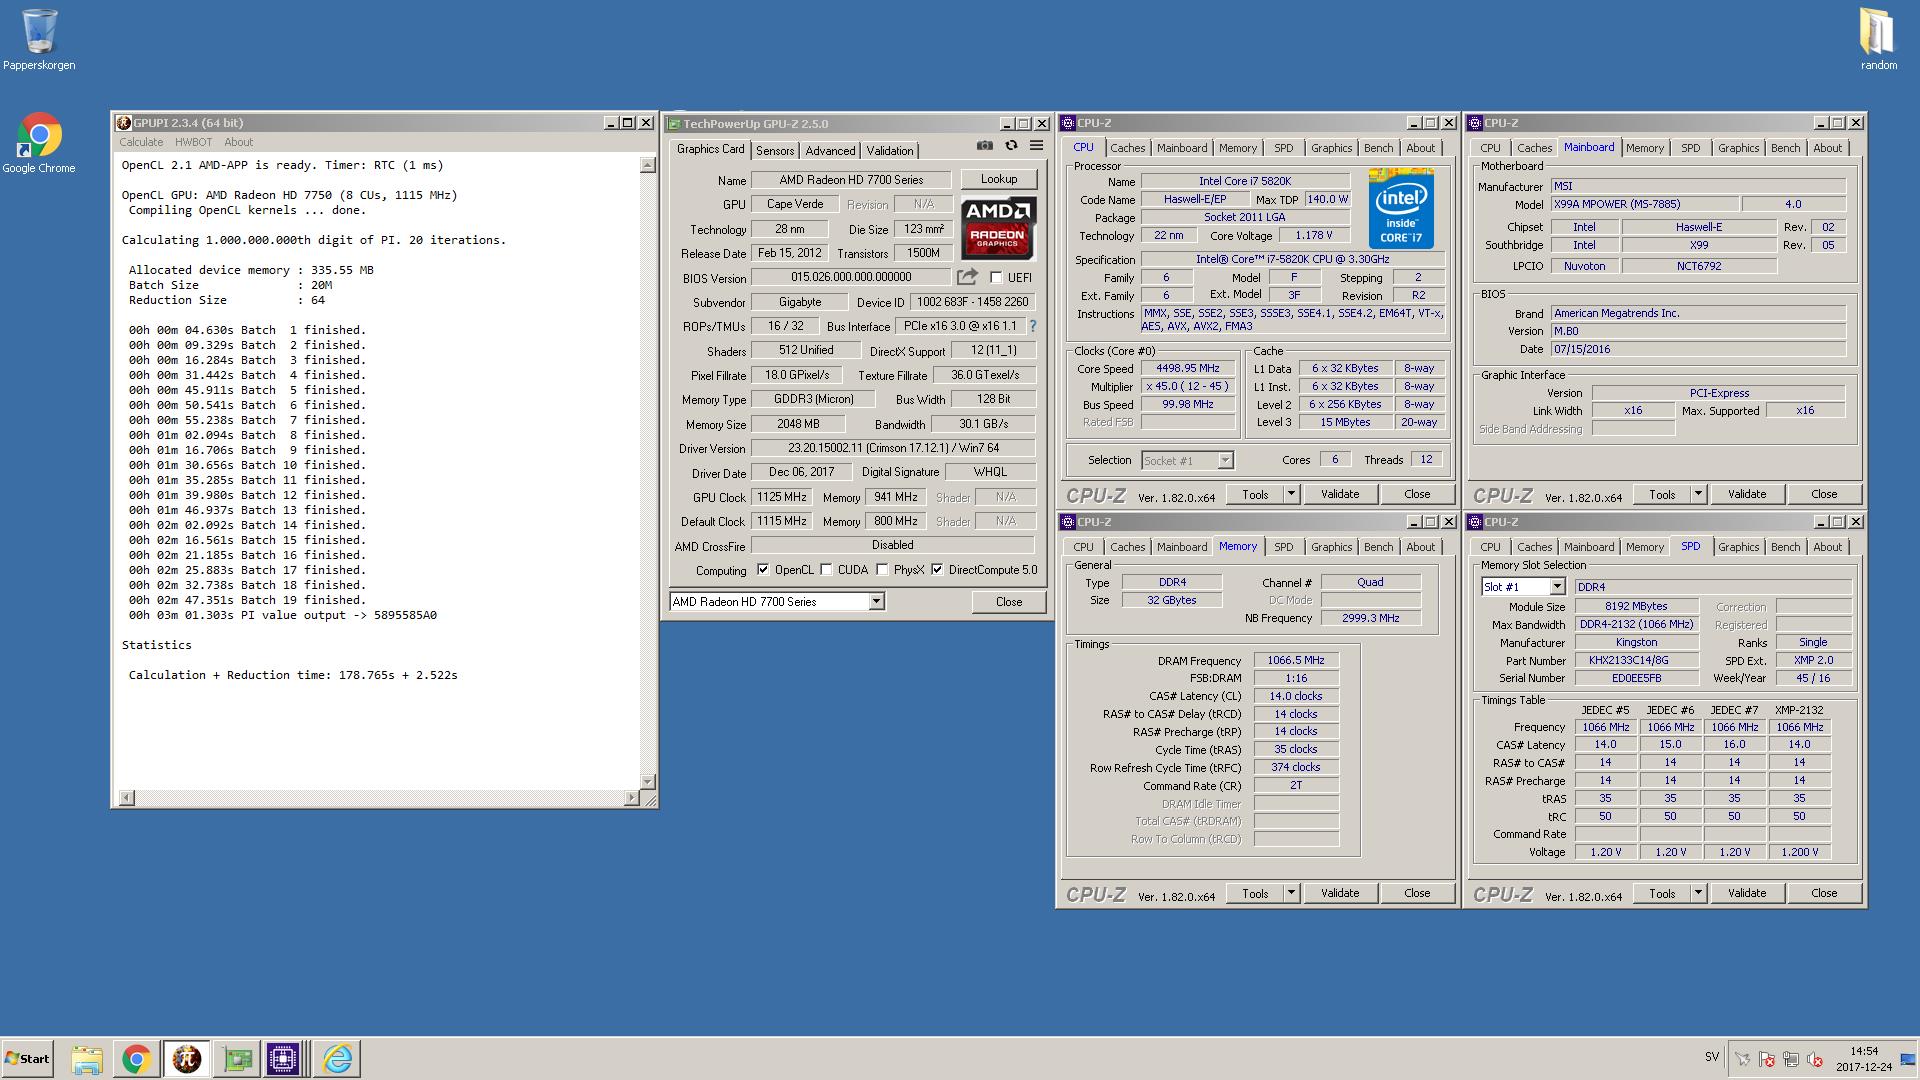This screenshot has height=1080, width=1920.
Task: Expand Tools dropdown arrow in SPD window
Action: (x=1698, y=893)
